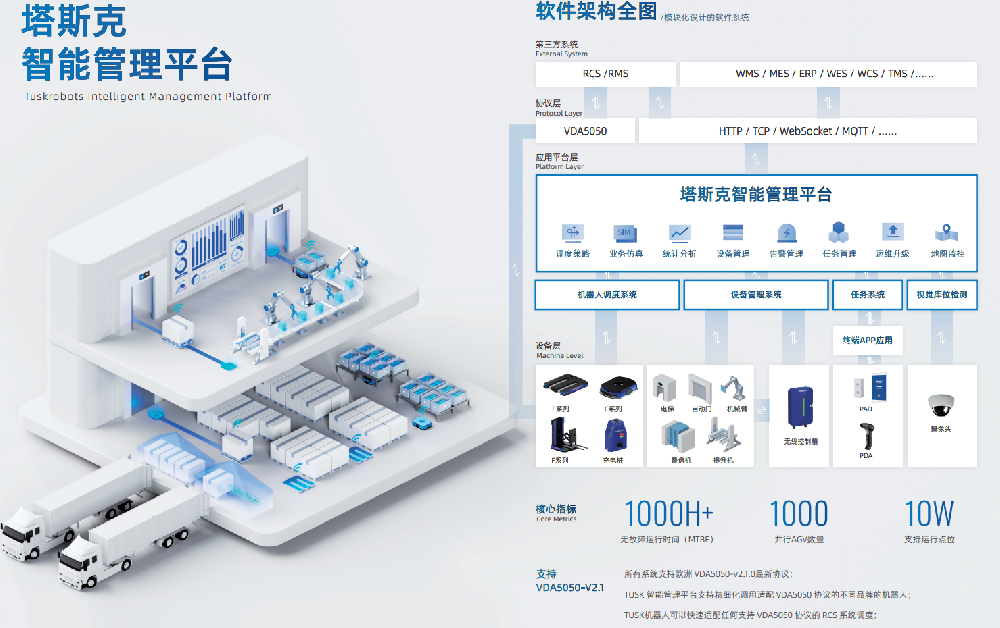Screen dimensions: 1000x628
Task: Click the 机械臂 robotic arm image
Action: [735, 388]
